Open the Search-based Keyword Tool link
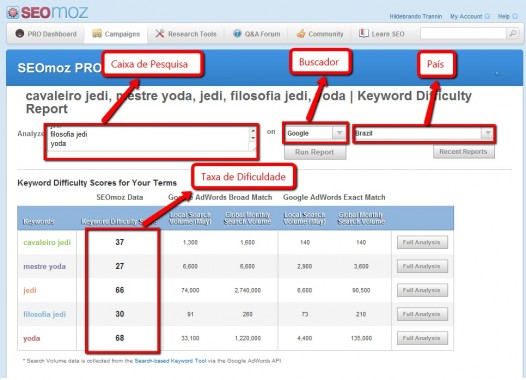 pyautogui.click(x=170, y=361)
